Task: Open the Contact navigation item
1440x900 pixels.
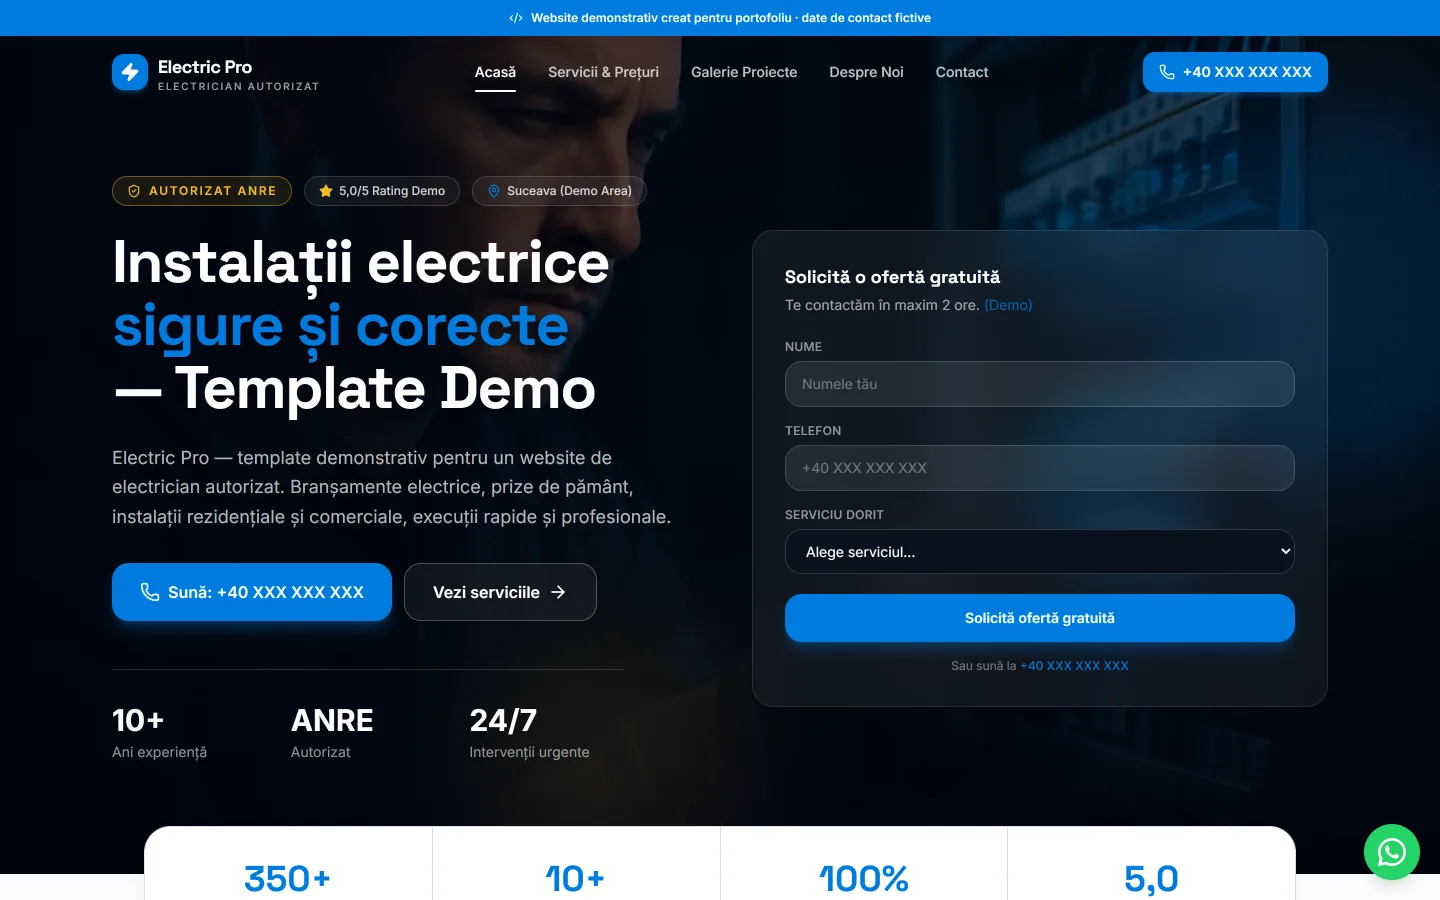Action: click(962, 72)
